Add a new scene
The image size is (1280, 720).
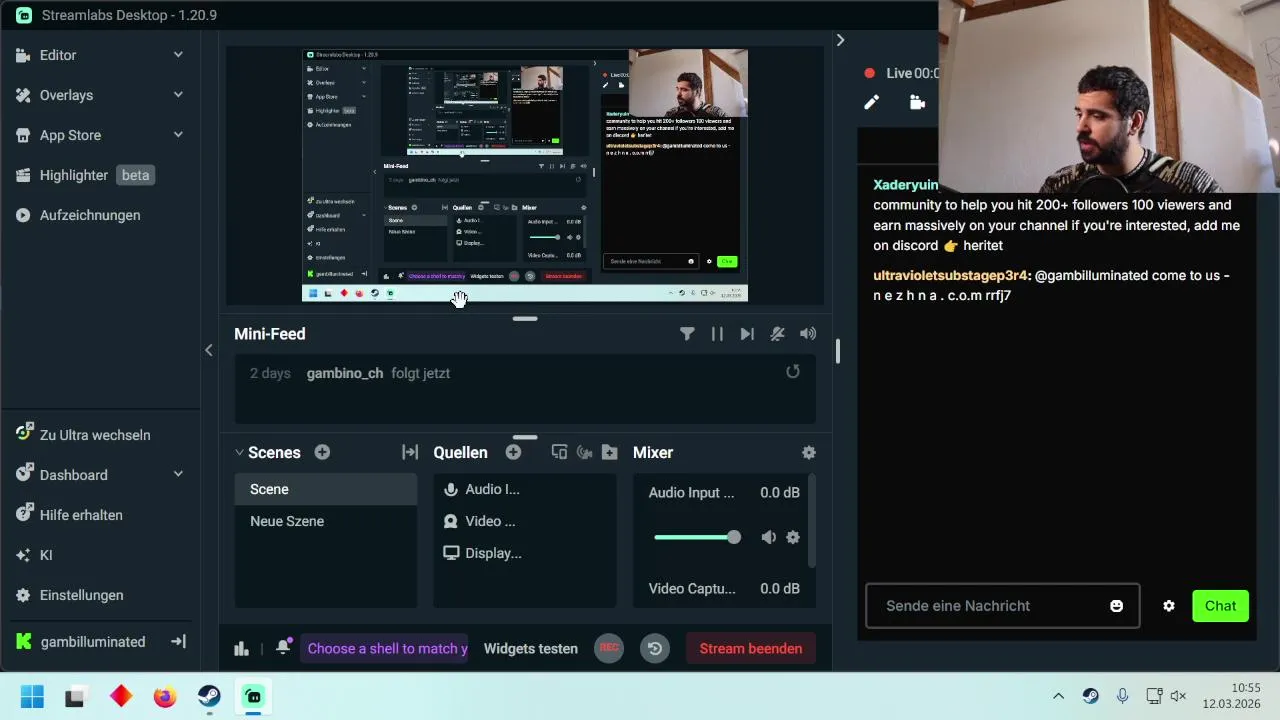pyautogui.click(x=322, y=453)
